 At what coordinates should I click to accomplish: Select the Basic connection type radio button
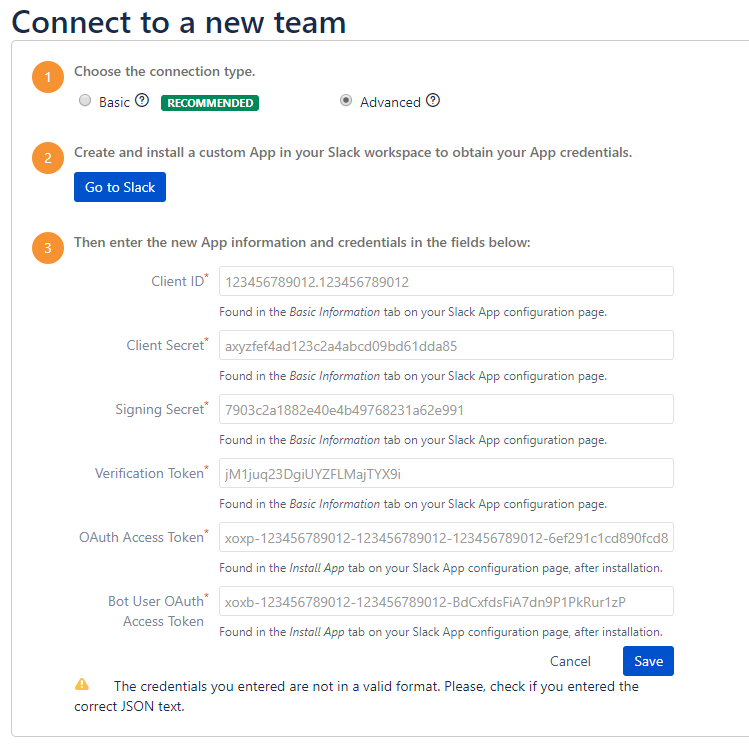coord(85,100)
